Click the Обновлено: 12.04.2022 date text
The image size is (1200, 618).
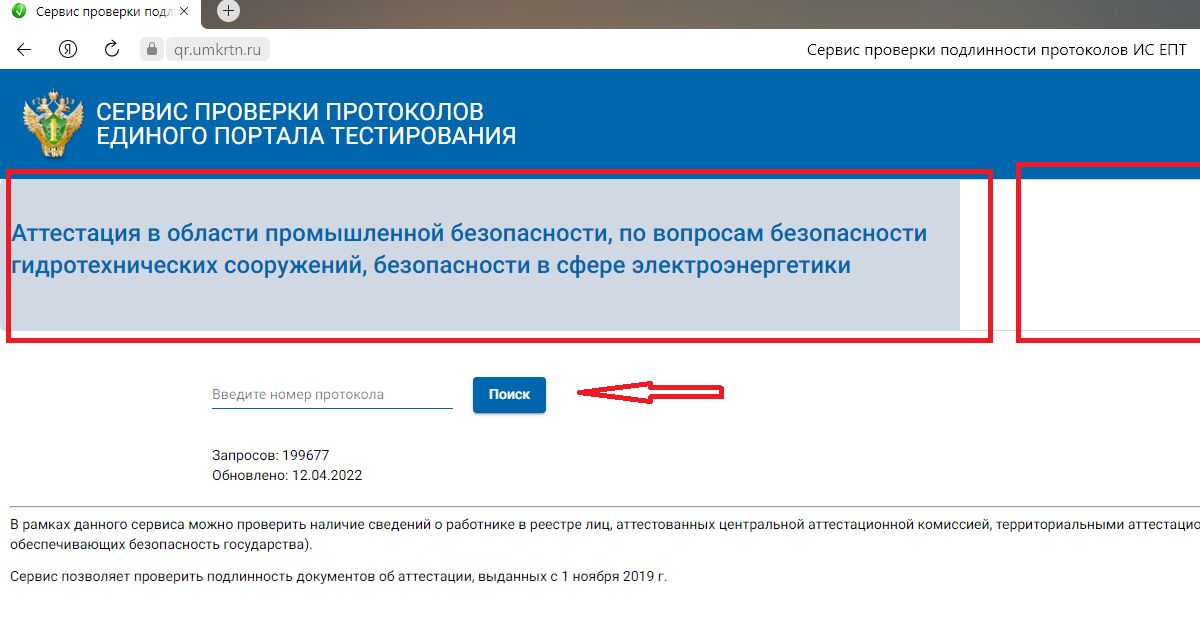point(287,475)
